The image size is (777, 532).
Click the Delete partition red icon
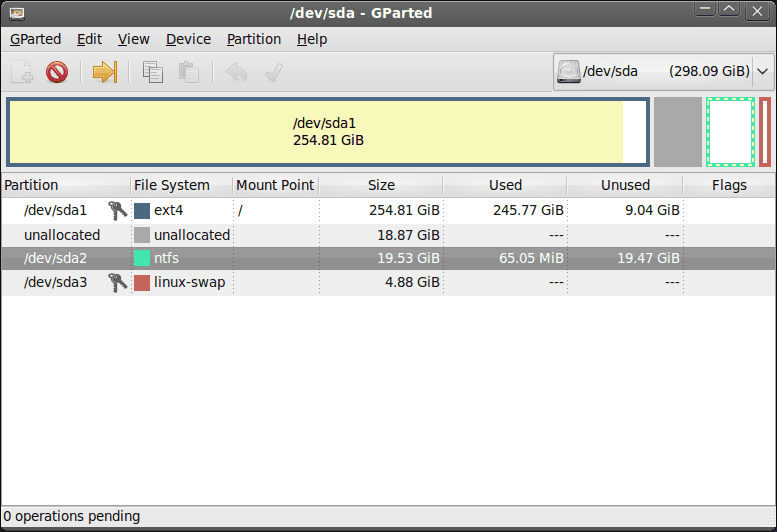coord(57,72)
